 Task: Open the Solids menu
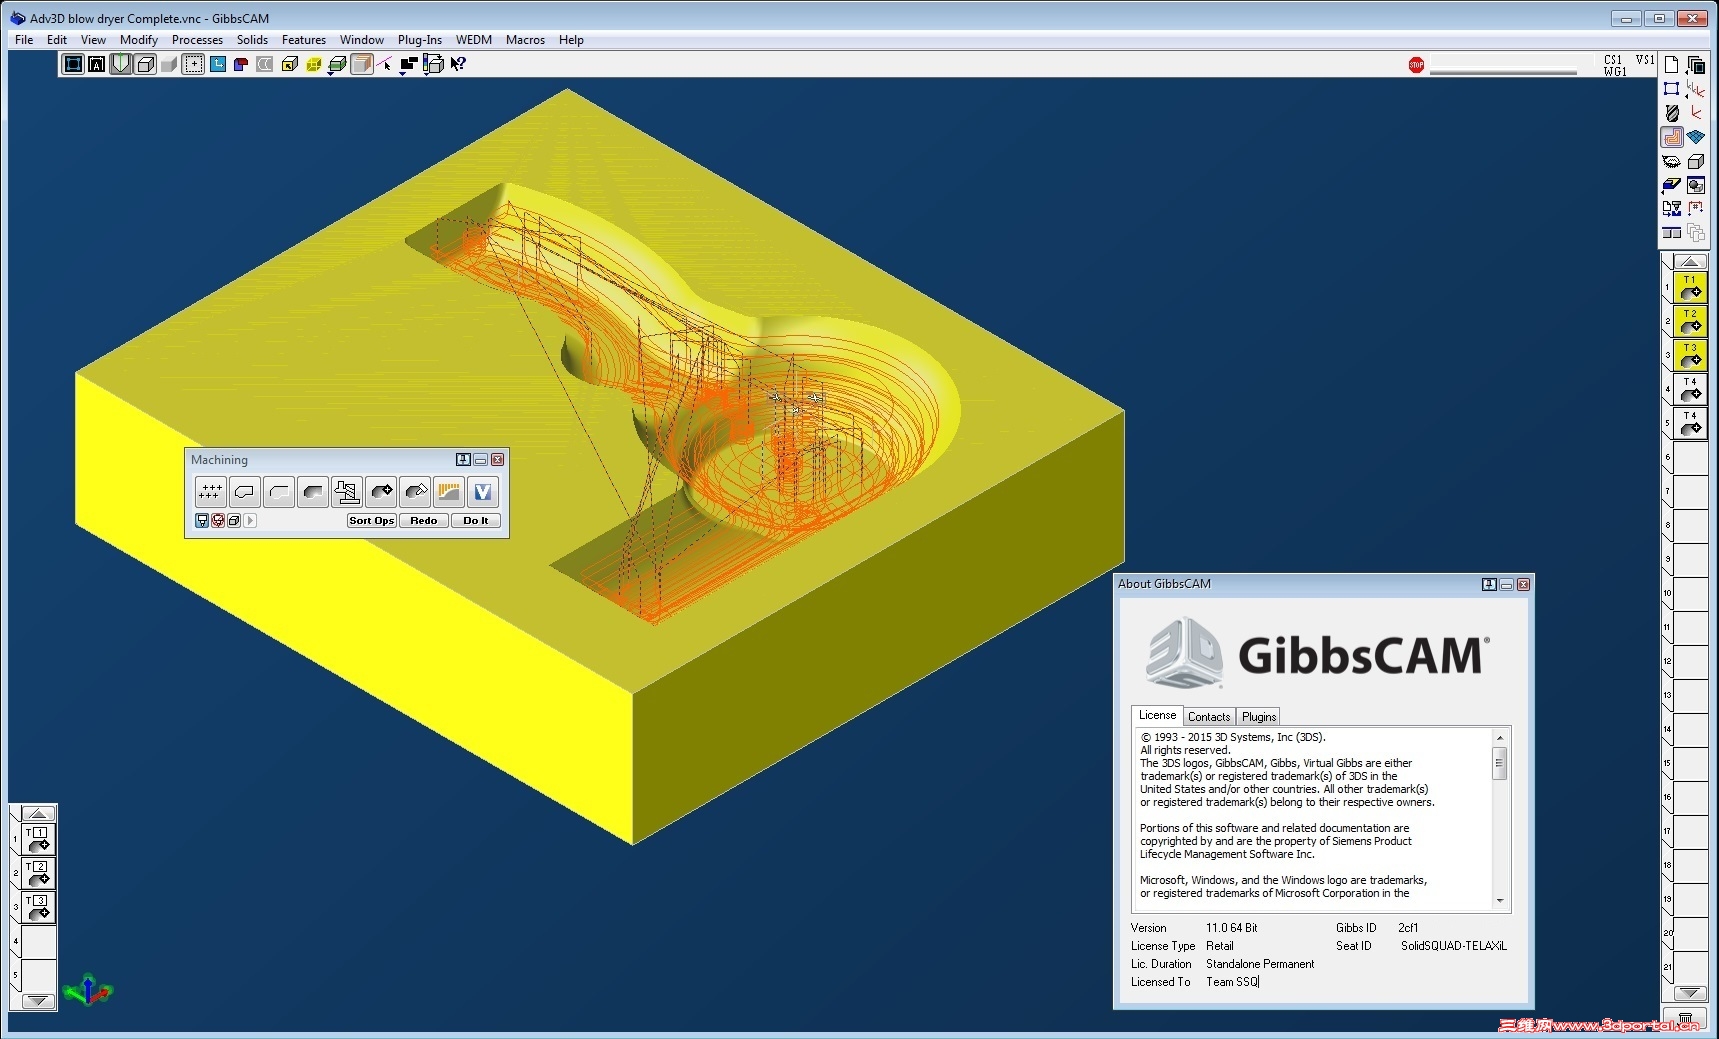[252, 40]
